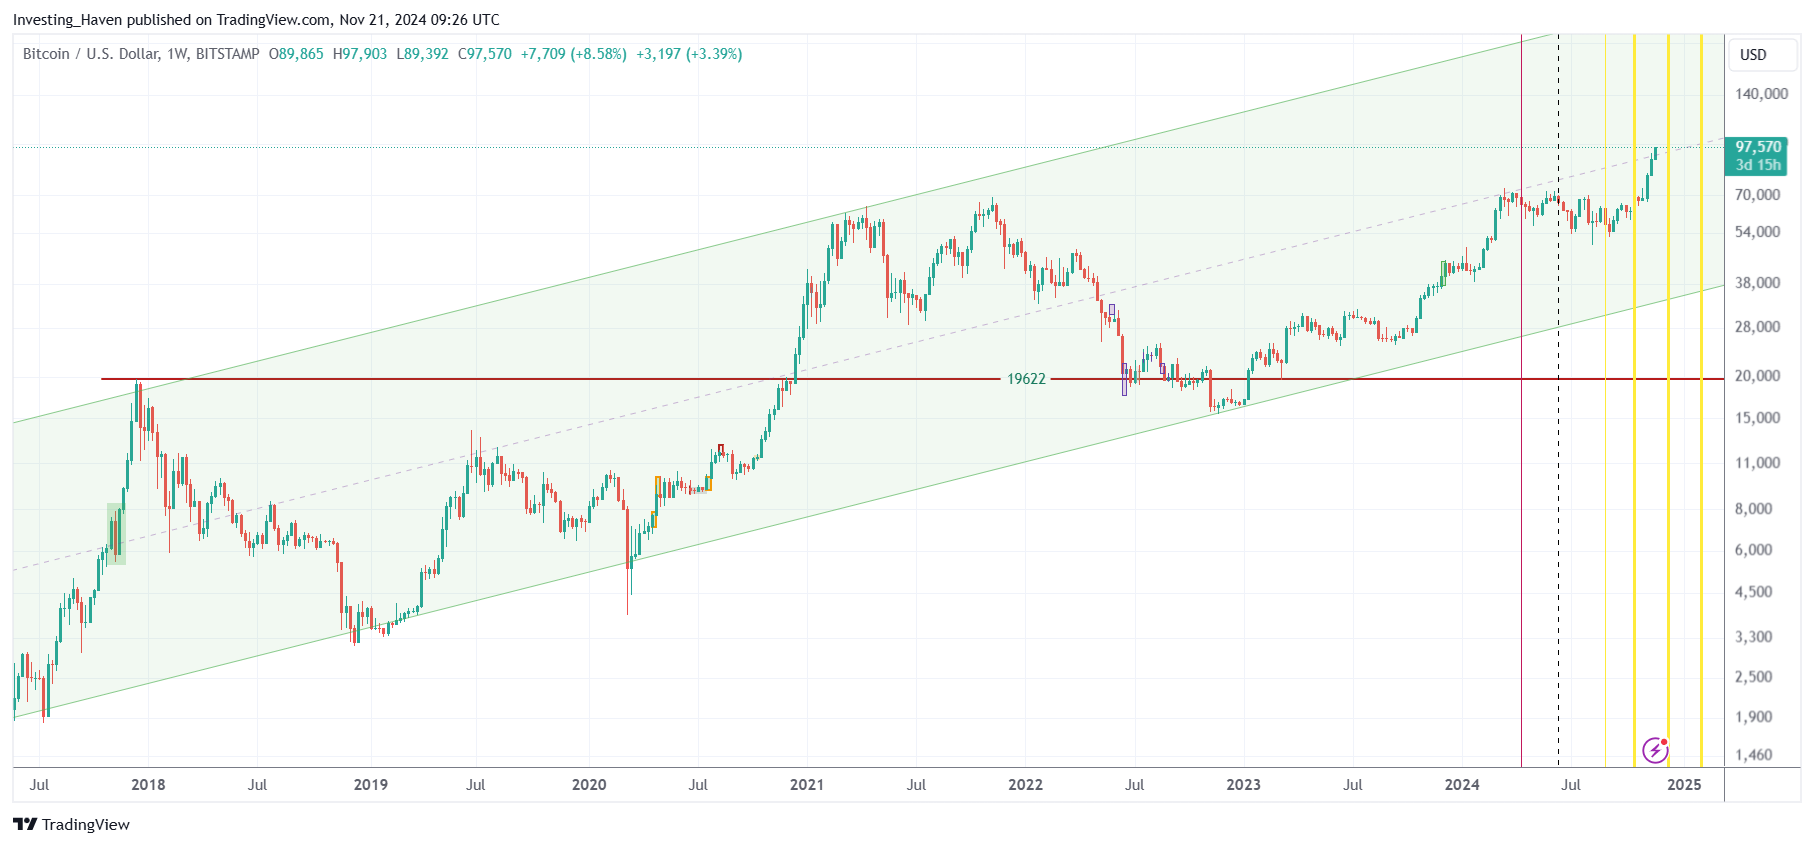Click the dashed black vertical line

pyautogui.click(x=1558, y=400)
